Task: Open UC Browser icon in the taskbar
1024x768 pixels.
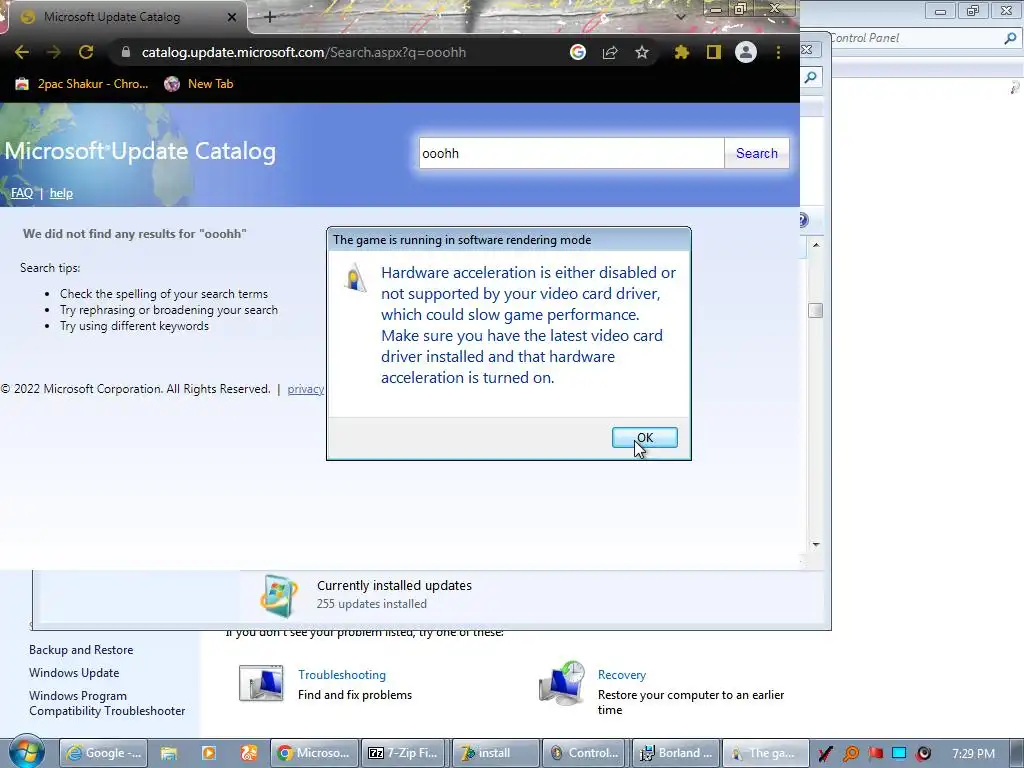Action: (x=249, y=753)
